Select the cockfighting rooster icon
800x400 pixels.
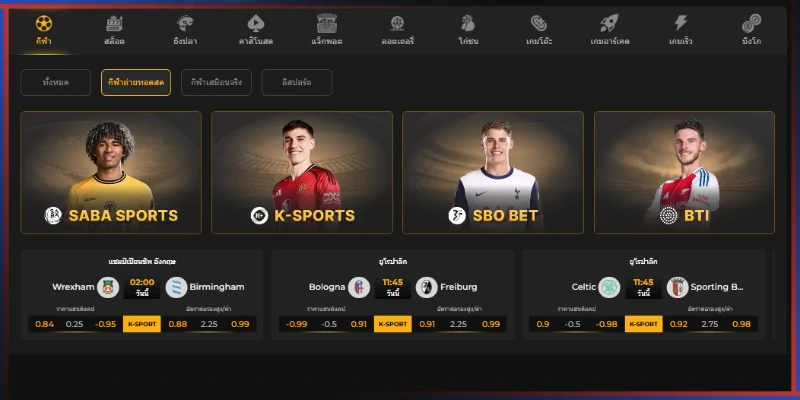[x=468, y=23]
